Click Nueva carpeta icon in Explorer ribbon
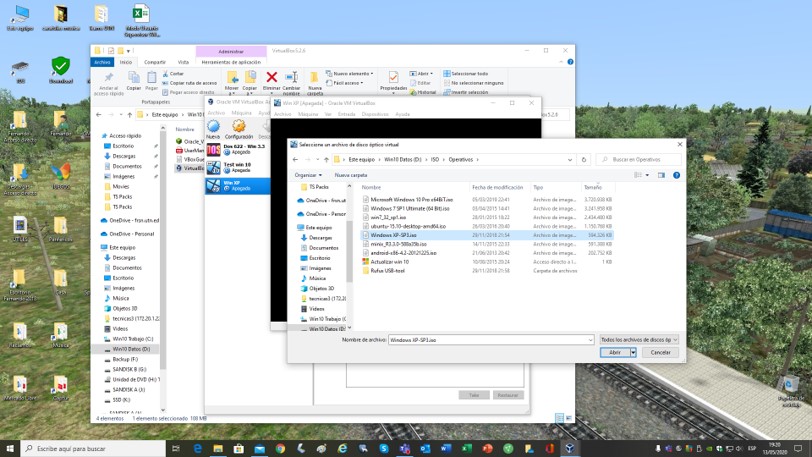Viewport: 812px width, 457px height. point(314,83)
